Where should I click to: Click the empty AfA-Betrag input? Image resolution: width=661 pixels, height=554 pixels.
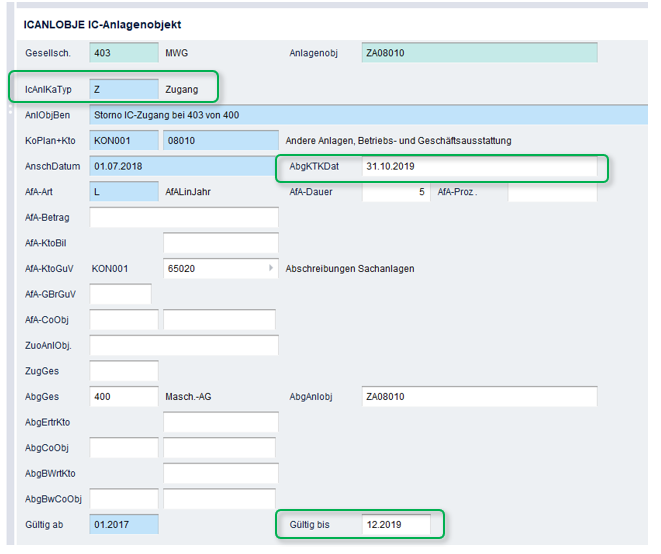tap(184, 217)
